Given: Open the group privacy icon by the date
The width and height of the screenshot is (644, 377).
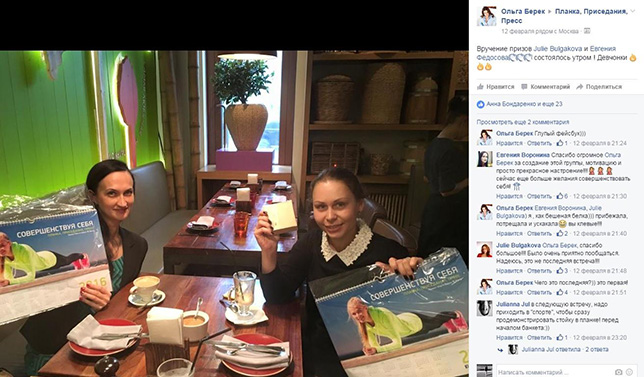Looking at the screenshot, I should [x=587, y=31].
